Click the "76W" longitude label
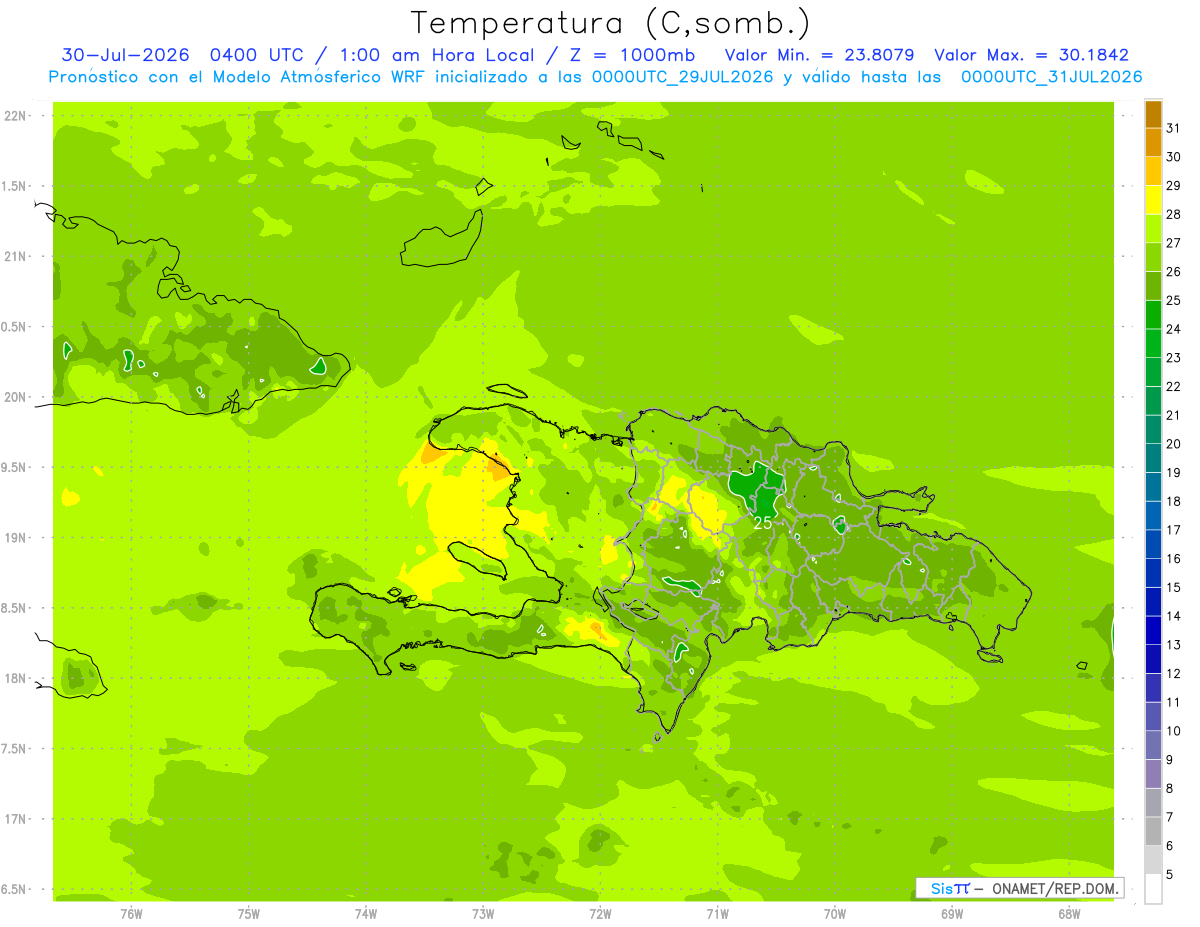The height and width of the screenshot is (927, 1200). pos(131,913)
